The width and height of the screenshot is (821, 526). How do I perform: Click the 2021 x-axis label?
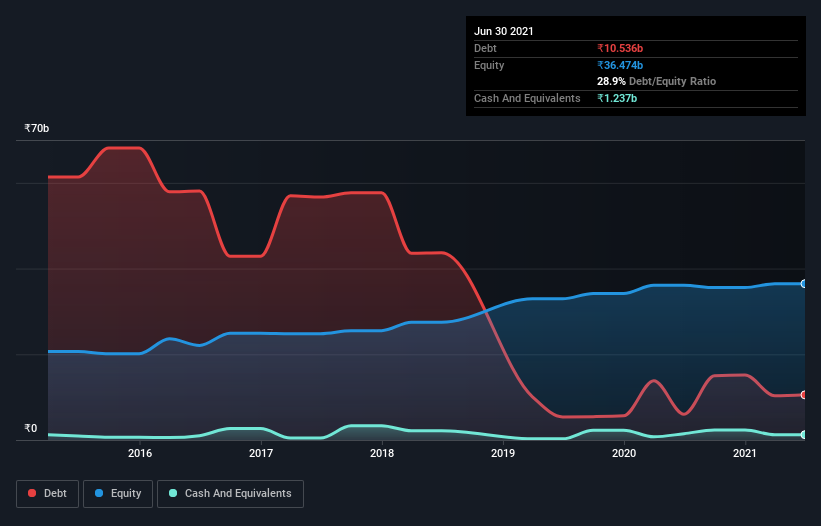(745, 453)
